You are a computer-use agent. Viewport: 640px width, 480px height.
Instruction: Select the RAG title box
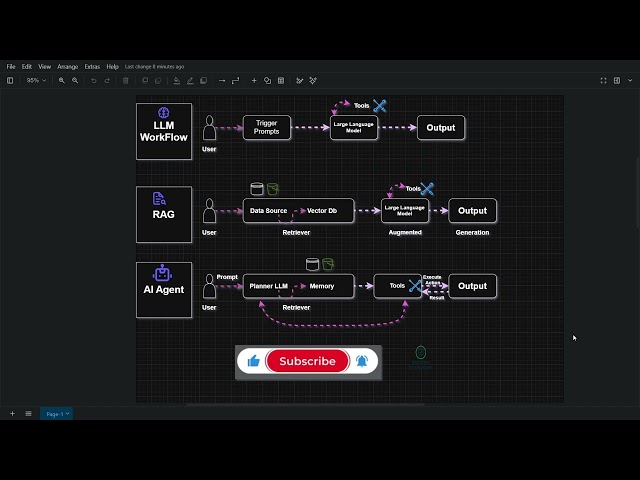(x=164, y=215)
